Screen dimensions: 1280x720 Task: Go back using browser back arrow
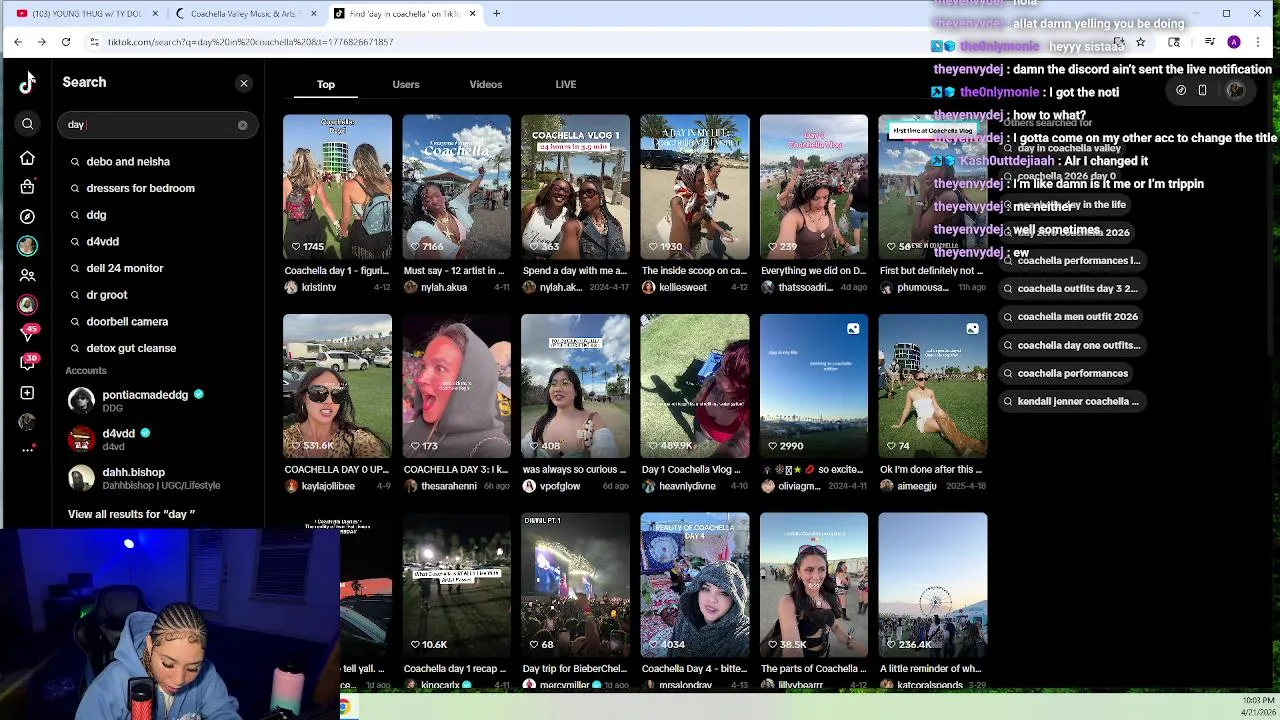18,42
